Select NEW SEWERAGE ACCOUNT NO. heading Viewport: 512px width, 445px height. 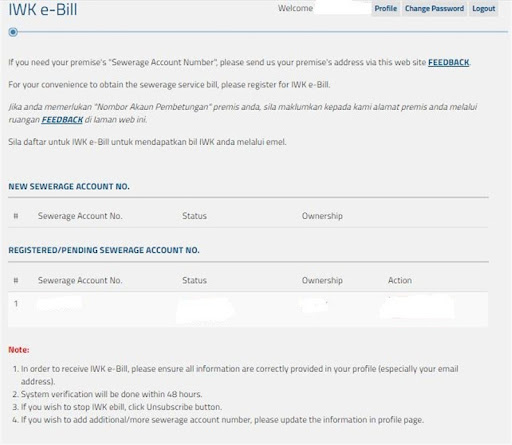pyautogui.click(x=69, y=186)
